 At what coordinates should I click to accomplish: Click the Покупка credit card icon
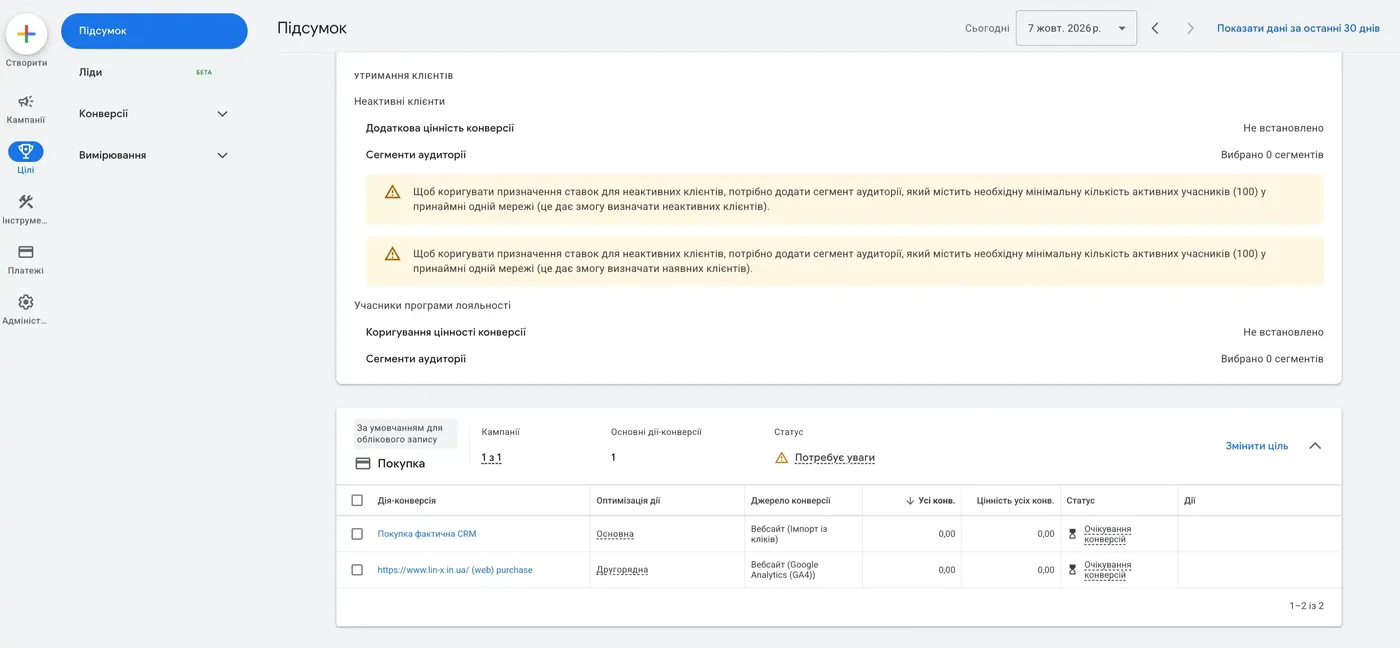[x=363, y=464]
